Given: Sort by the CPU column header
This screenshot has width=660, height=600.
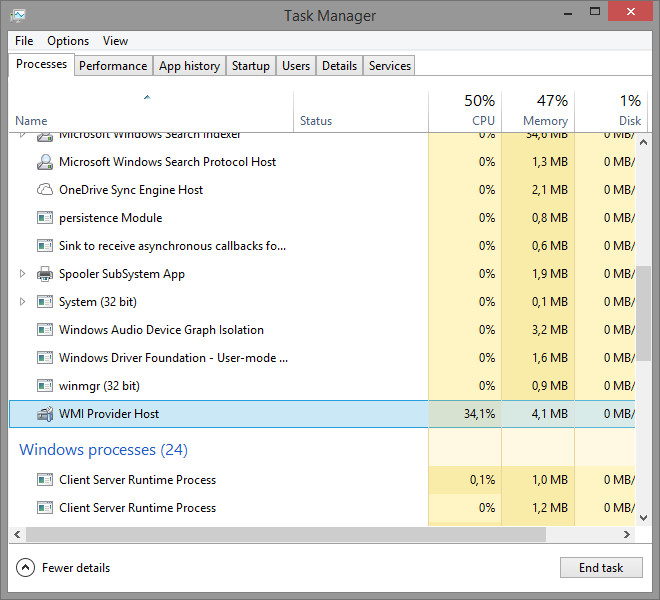Looking at the screenshot, I should click(x=465, y=111).
